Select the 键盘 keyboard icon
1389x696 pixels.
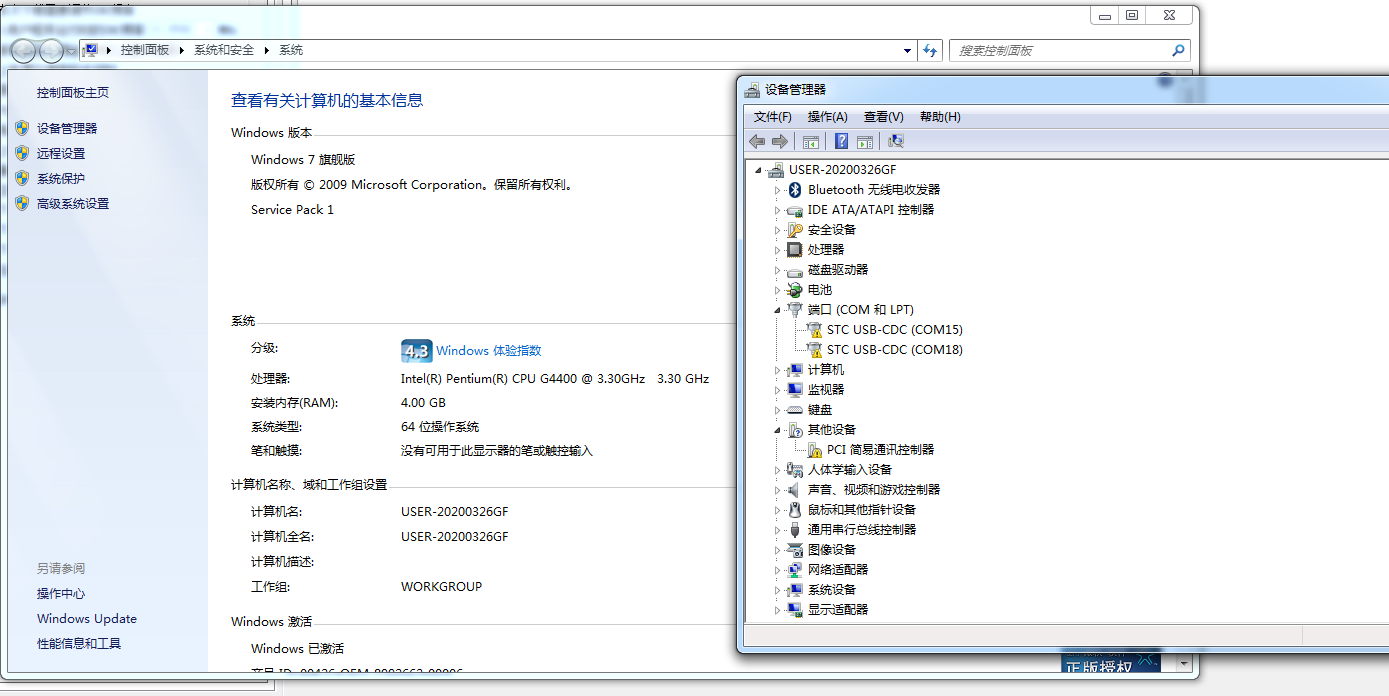tap(794, 410)
